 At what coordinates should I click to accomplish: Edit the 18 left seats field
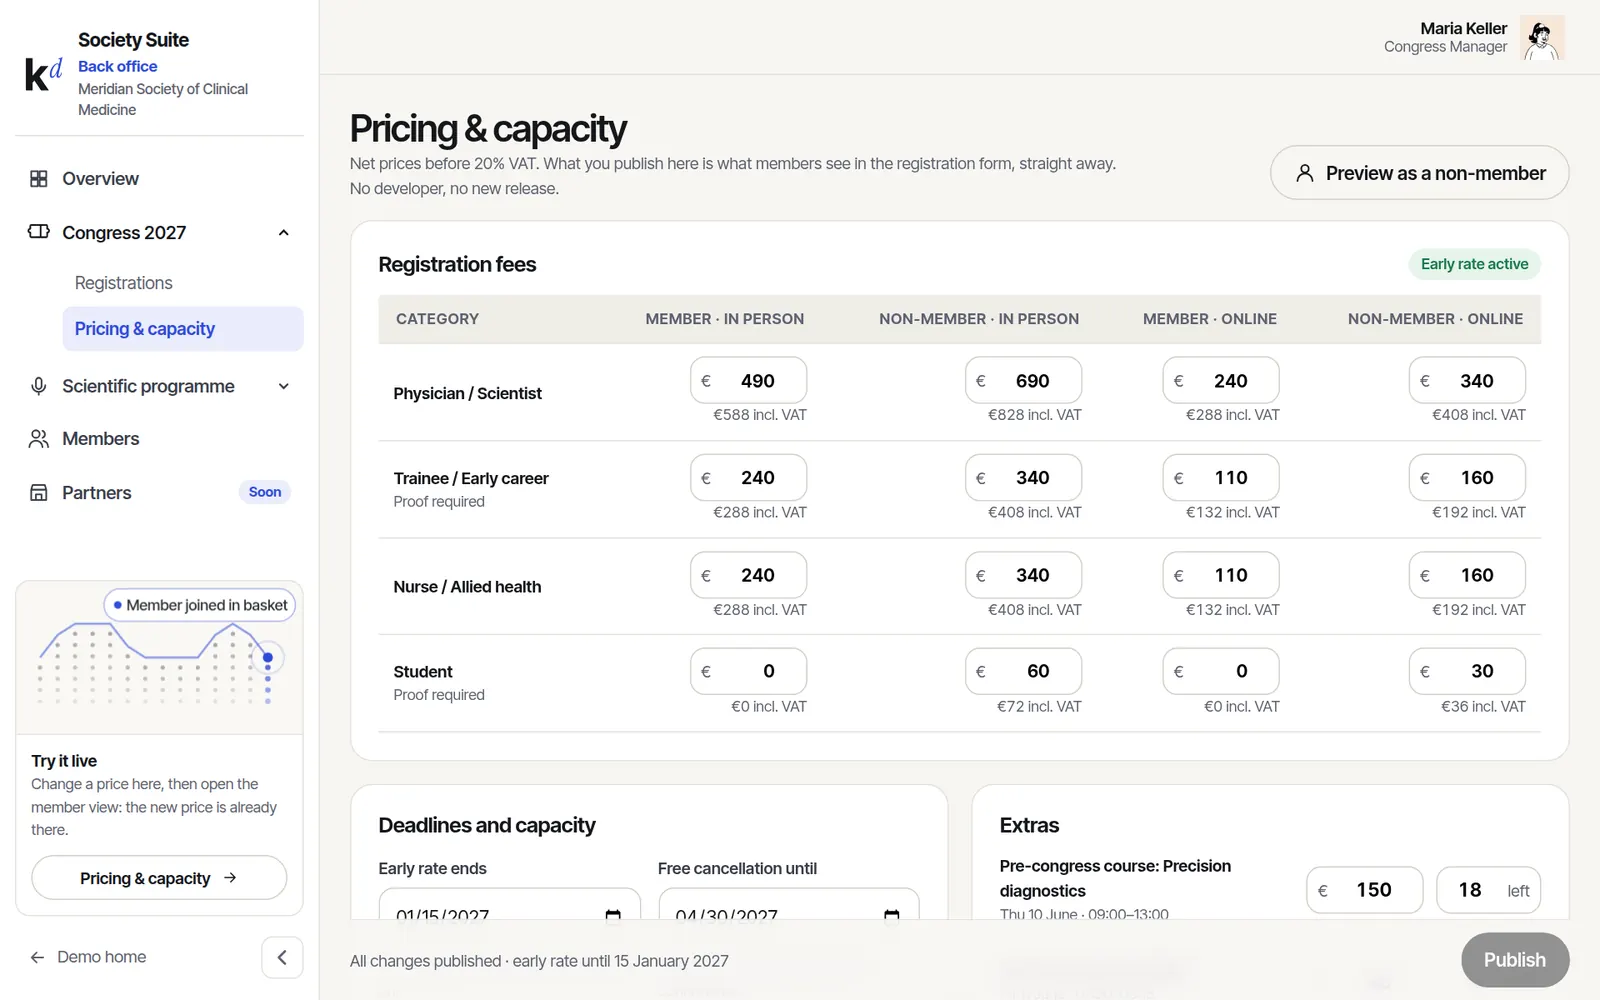click(1488, 890)
